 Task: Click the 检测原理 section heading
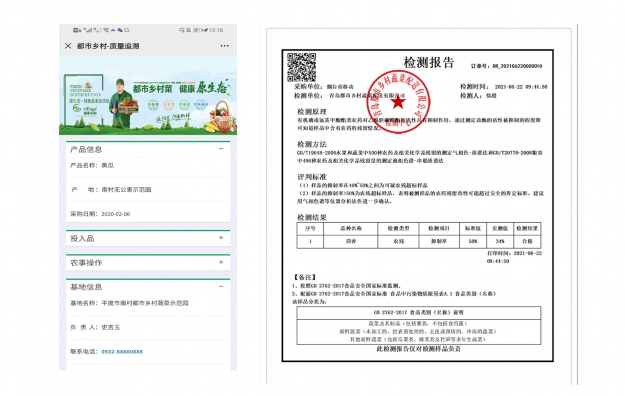pyautogui.click(x=312, y=111)
